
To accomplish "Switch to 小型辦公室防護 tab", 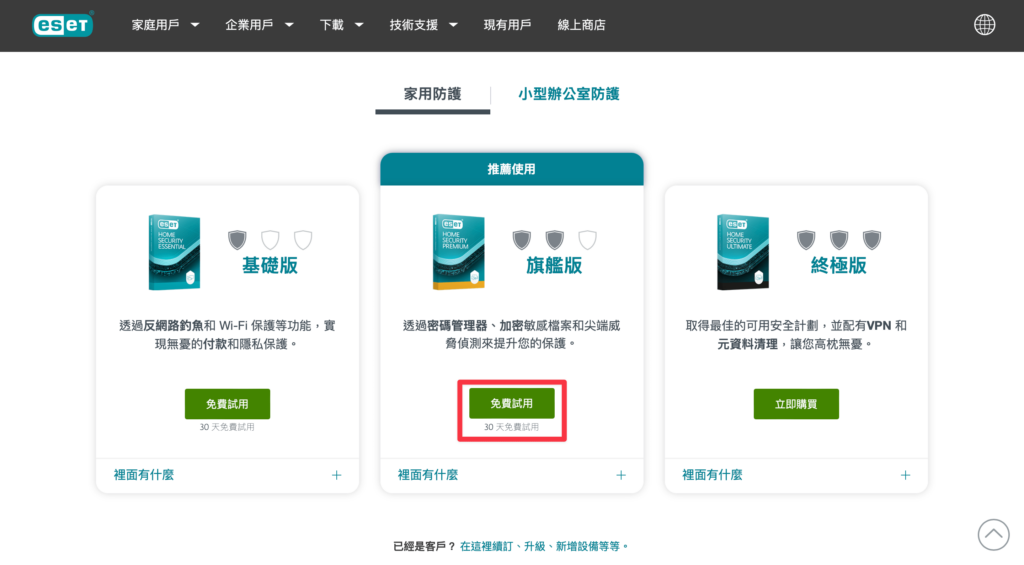I will coord(568,94).
